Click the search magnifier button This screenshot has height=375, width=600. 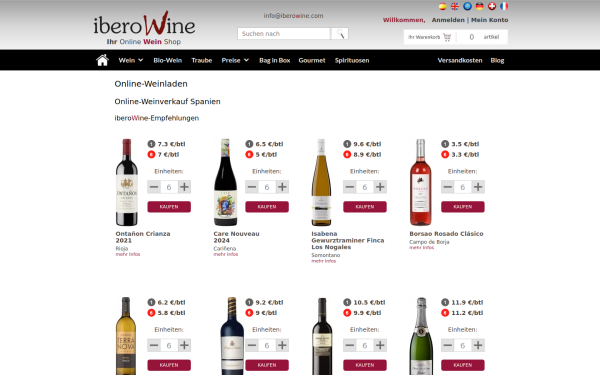pos(340,34)
